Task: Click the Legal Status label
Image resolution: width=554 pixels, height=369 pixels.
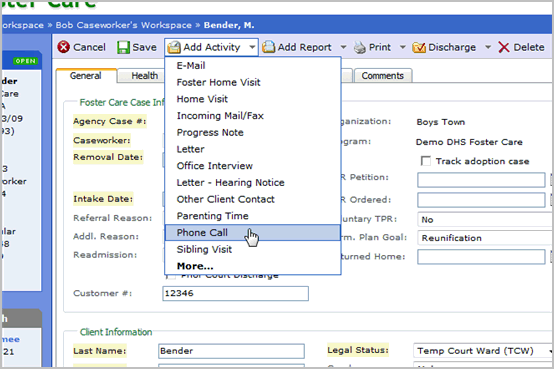Action: coord(358,350)
